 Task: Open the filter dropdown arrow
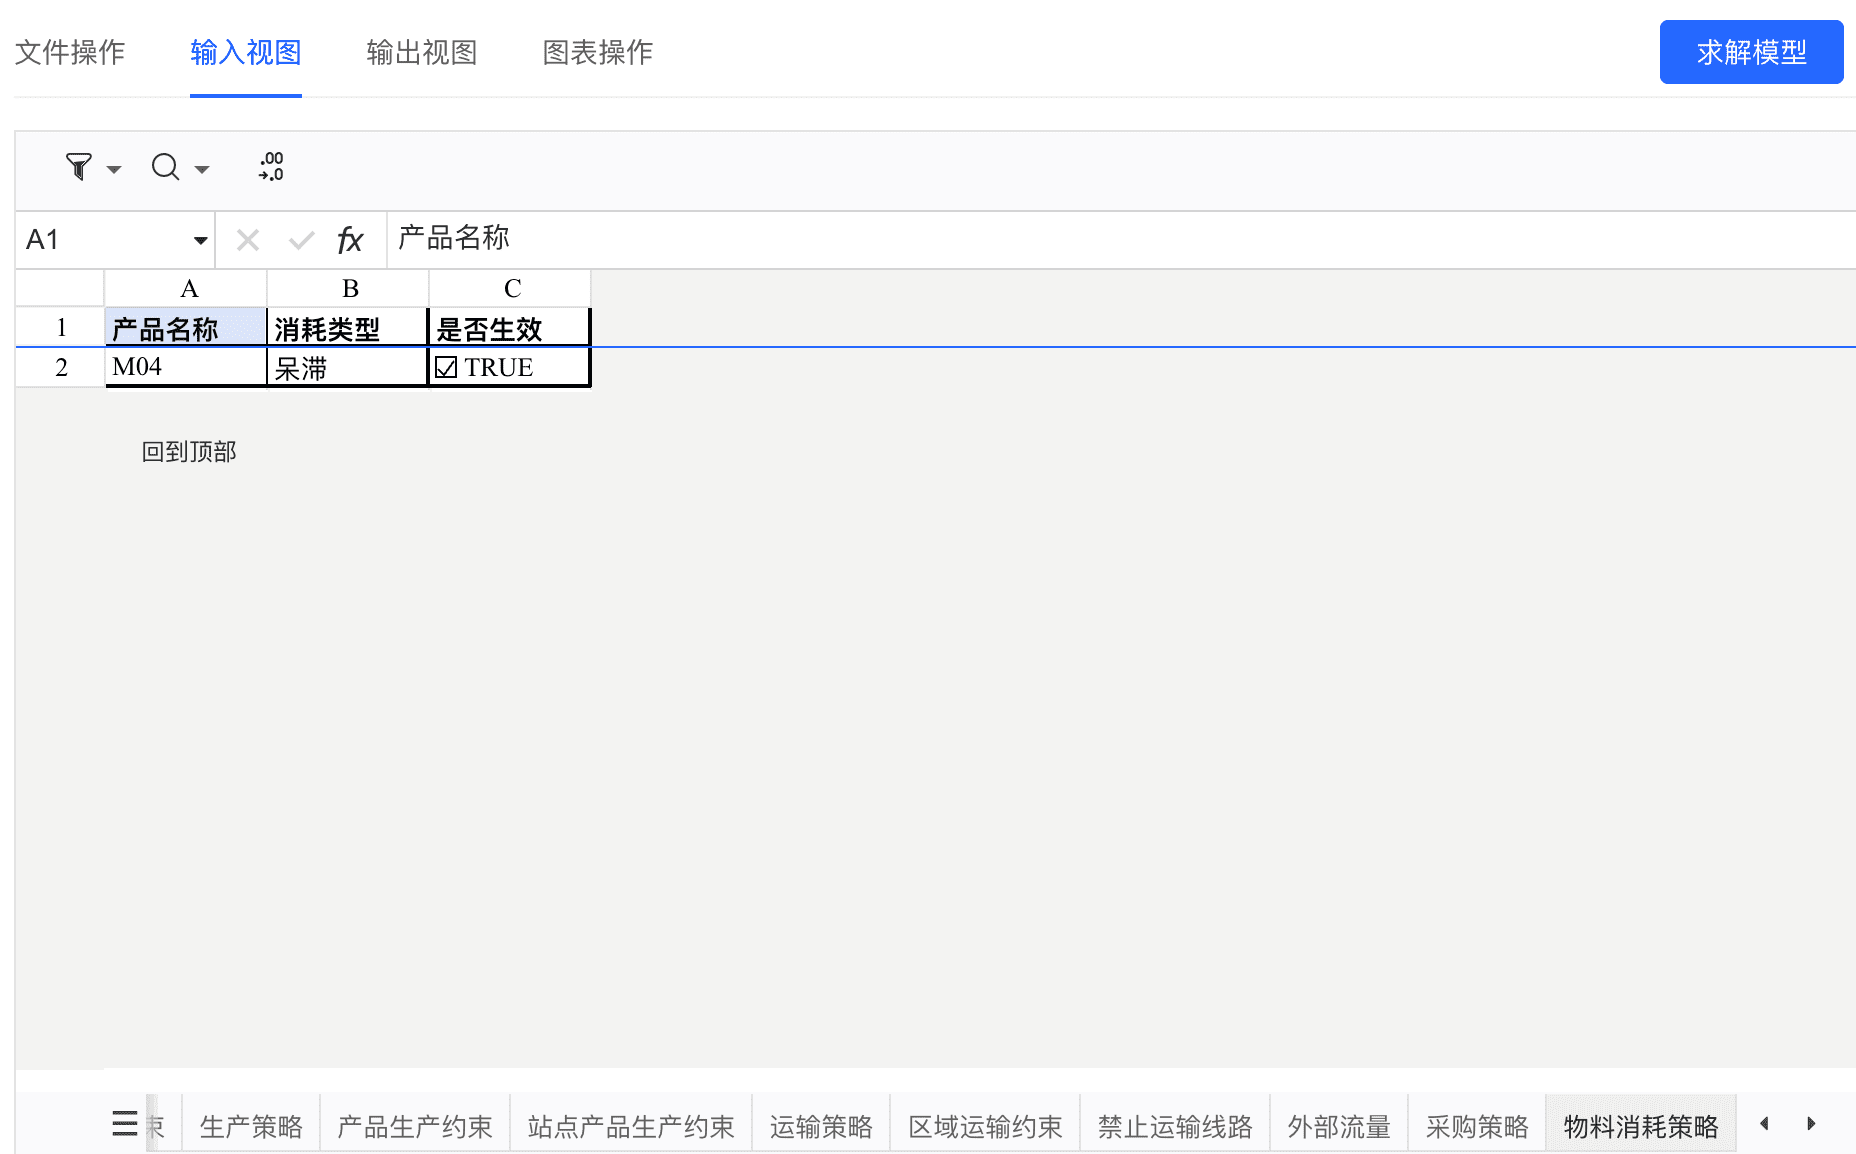(x=114, y=169)
